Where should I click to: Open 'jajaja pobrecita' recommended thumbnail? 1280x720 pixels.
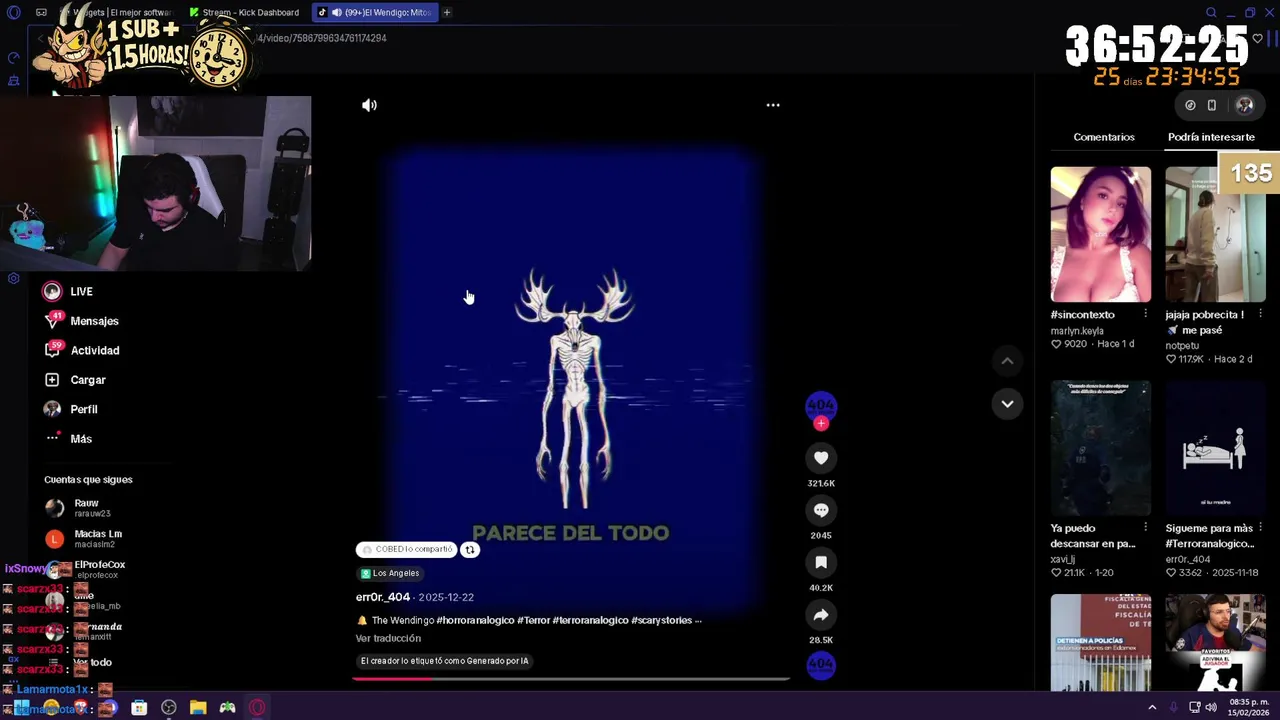click(1215, 234)
